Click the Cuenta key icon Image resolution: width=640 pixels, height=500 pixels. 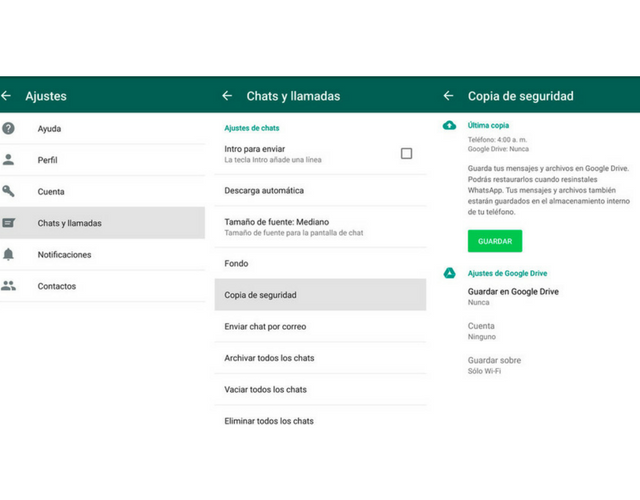[x=9, y=191]
